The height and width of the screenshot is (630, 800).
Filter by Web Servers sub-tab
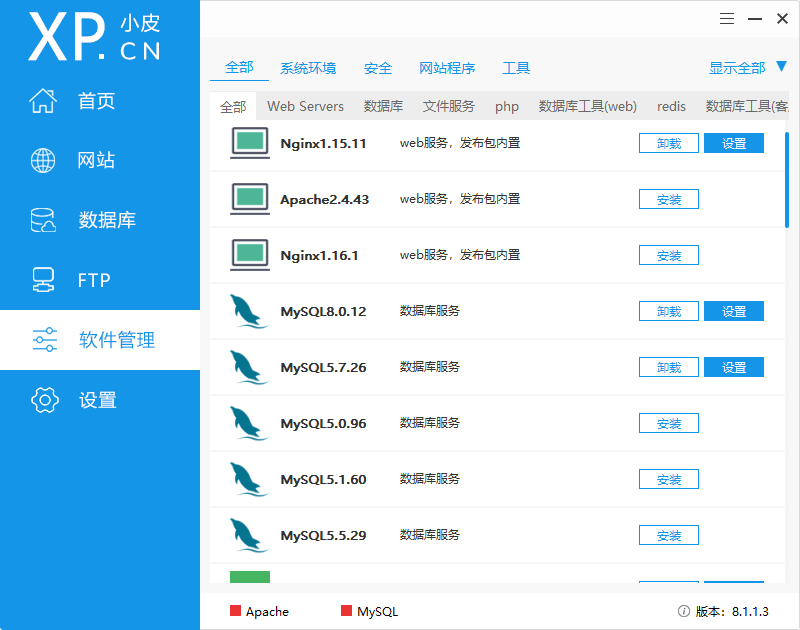(x=305, y=106)
